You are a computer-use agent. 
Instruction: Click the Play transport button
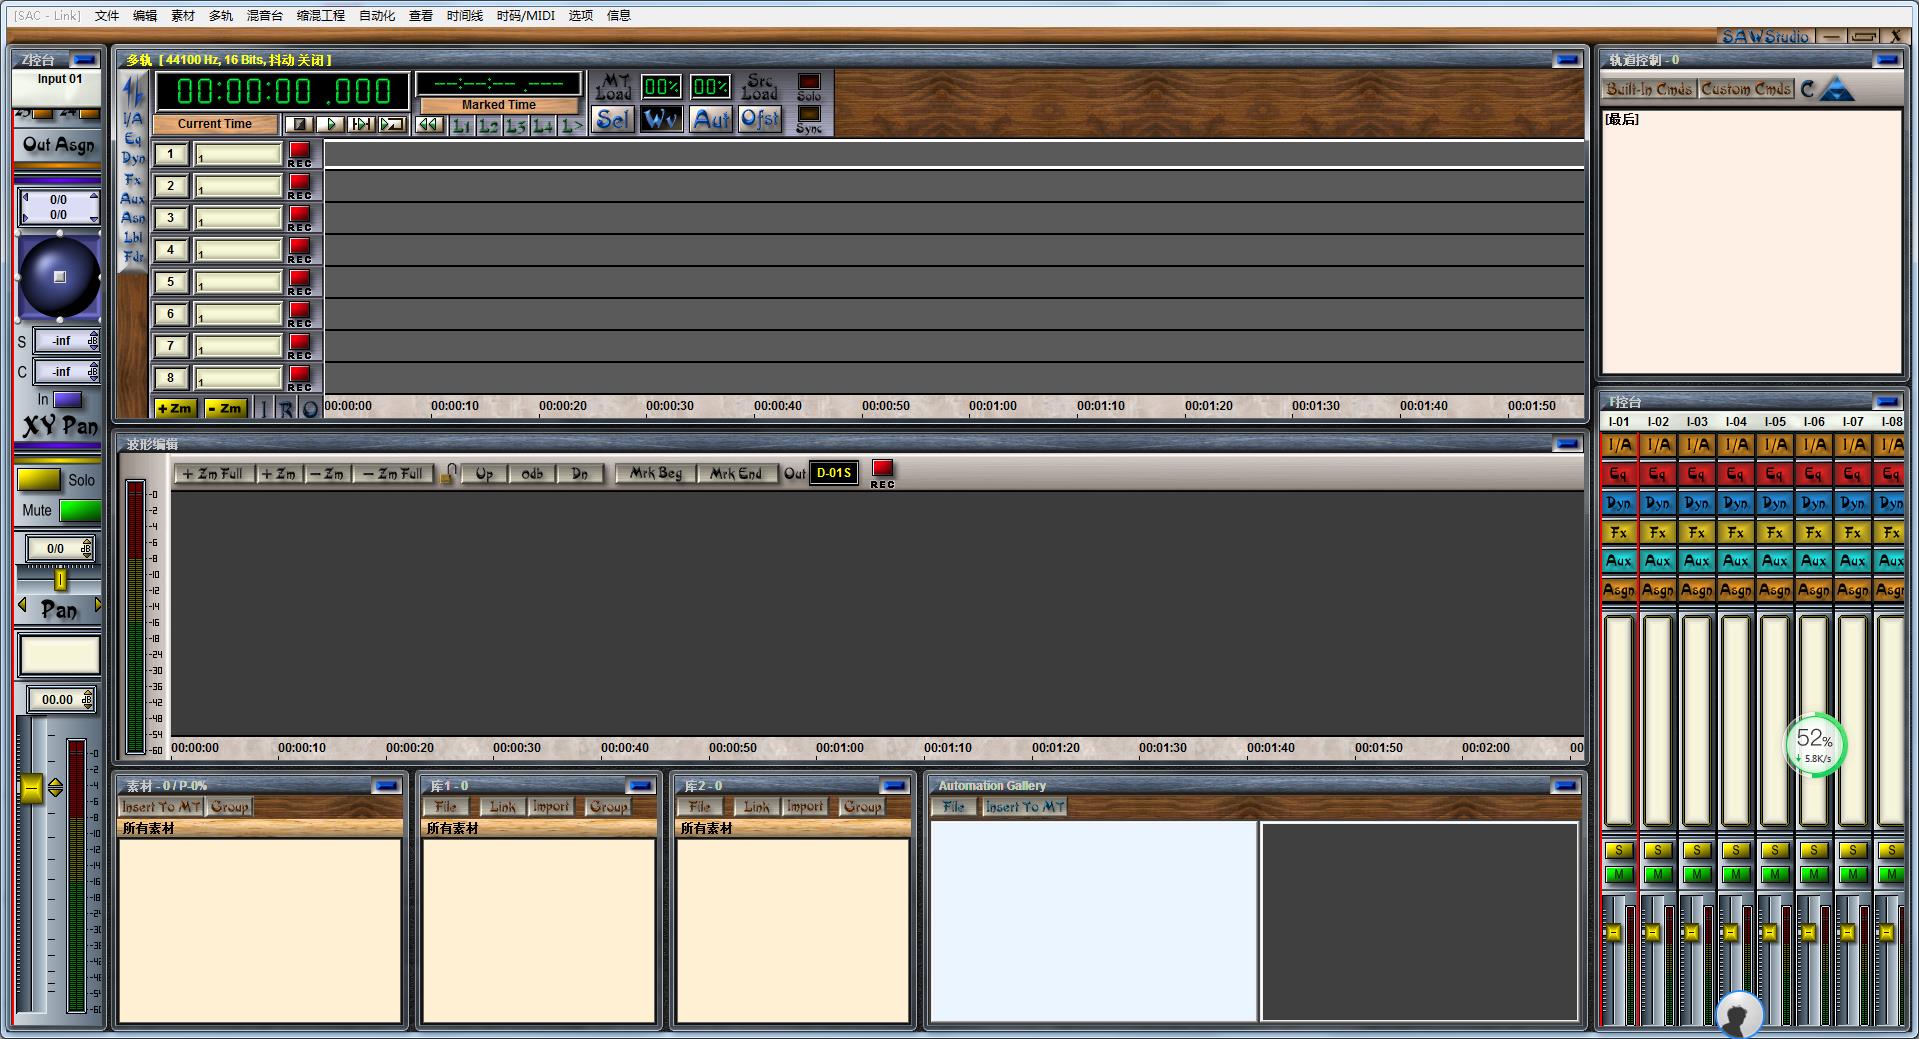(x=330, y=123)
